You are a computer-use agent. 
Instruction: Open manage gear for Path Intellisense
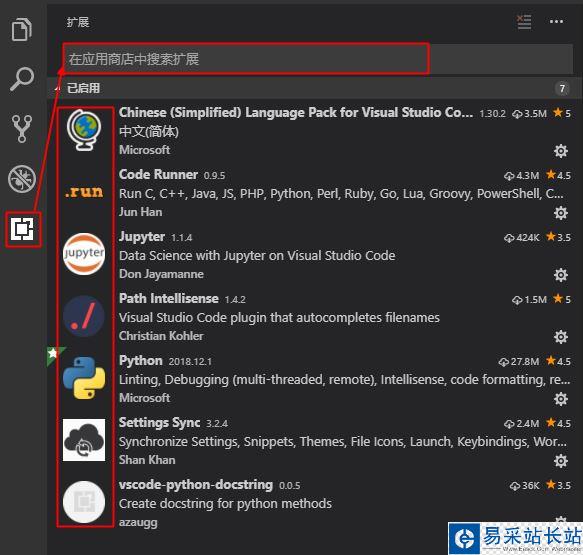pos(561,337)
